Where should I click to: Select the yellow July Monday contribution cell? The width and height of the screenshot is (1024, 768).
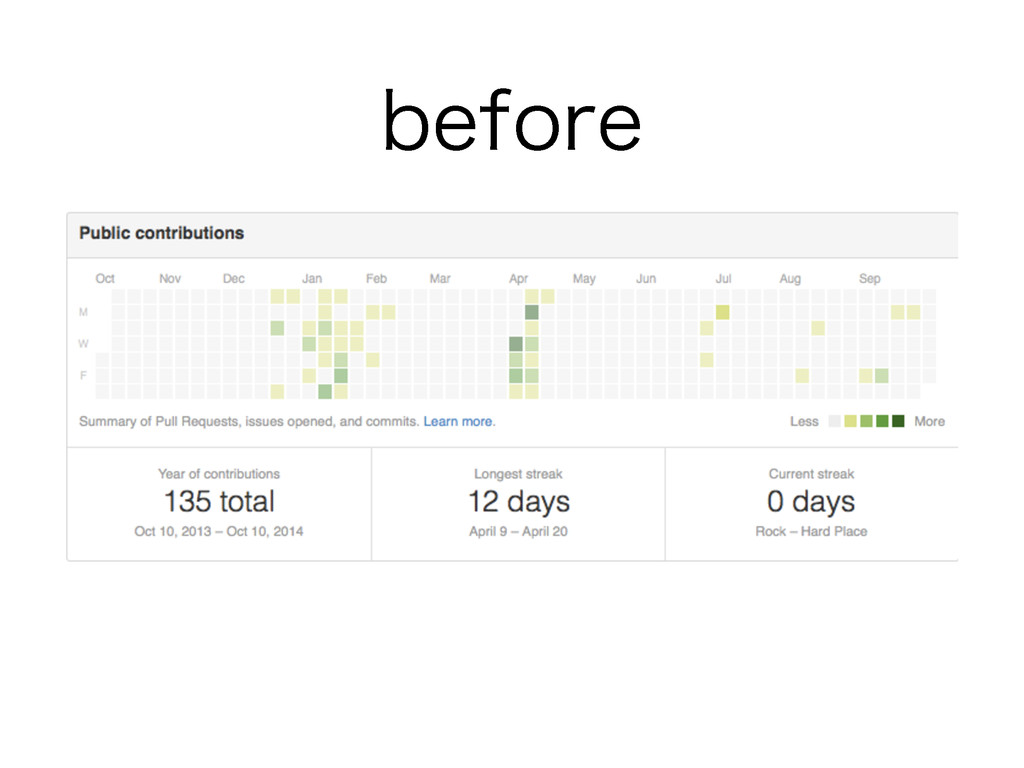pyautogui.click(x=722, y=312)
